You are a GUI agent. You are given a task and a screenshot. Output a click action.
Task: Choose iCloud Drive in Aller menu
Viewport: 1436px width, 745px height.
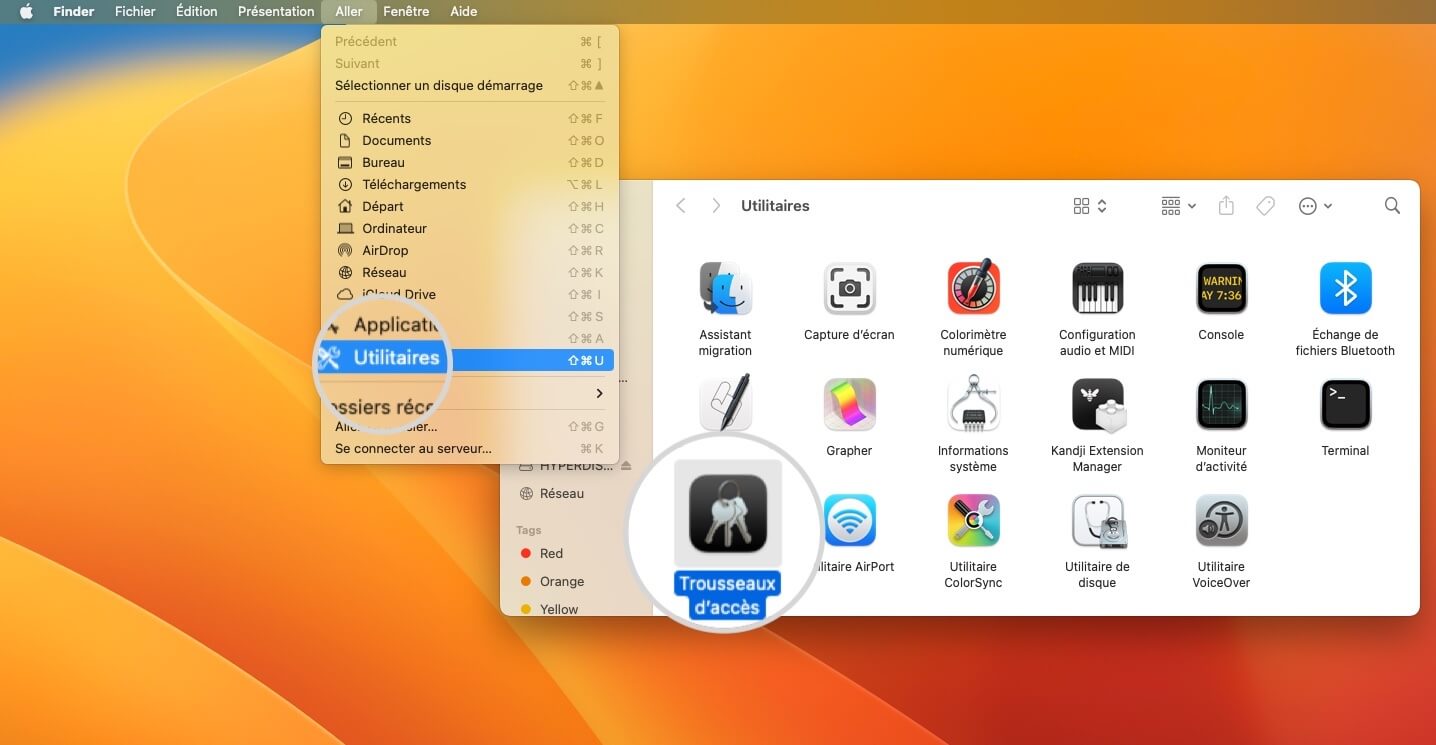[470, 294]
